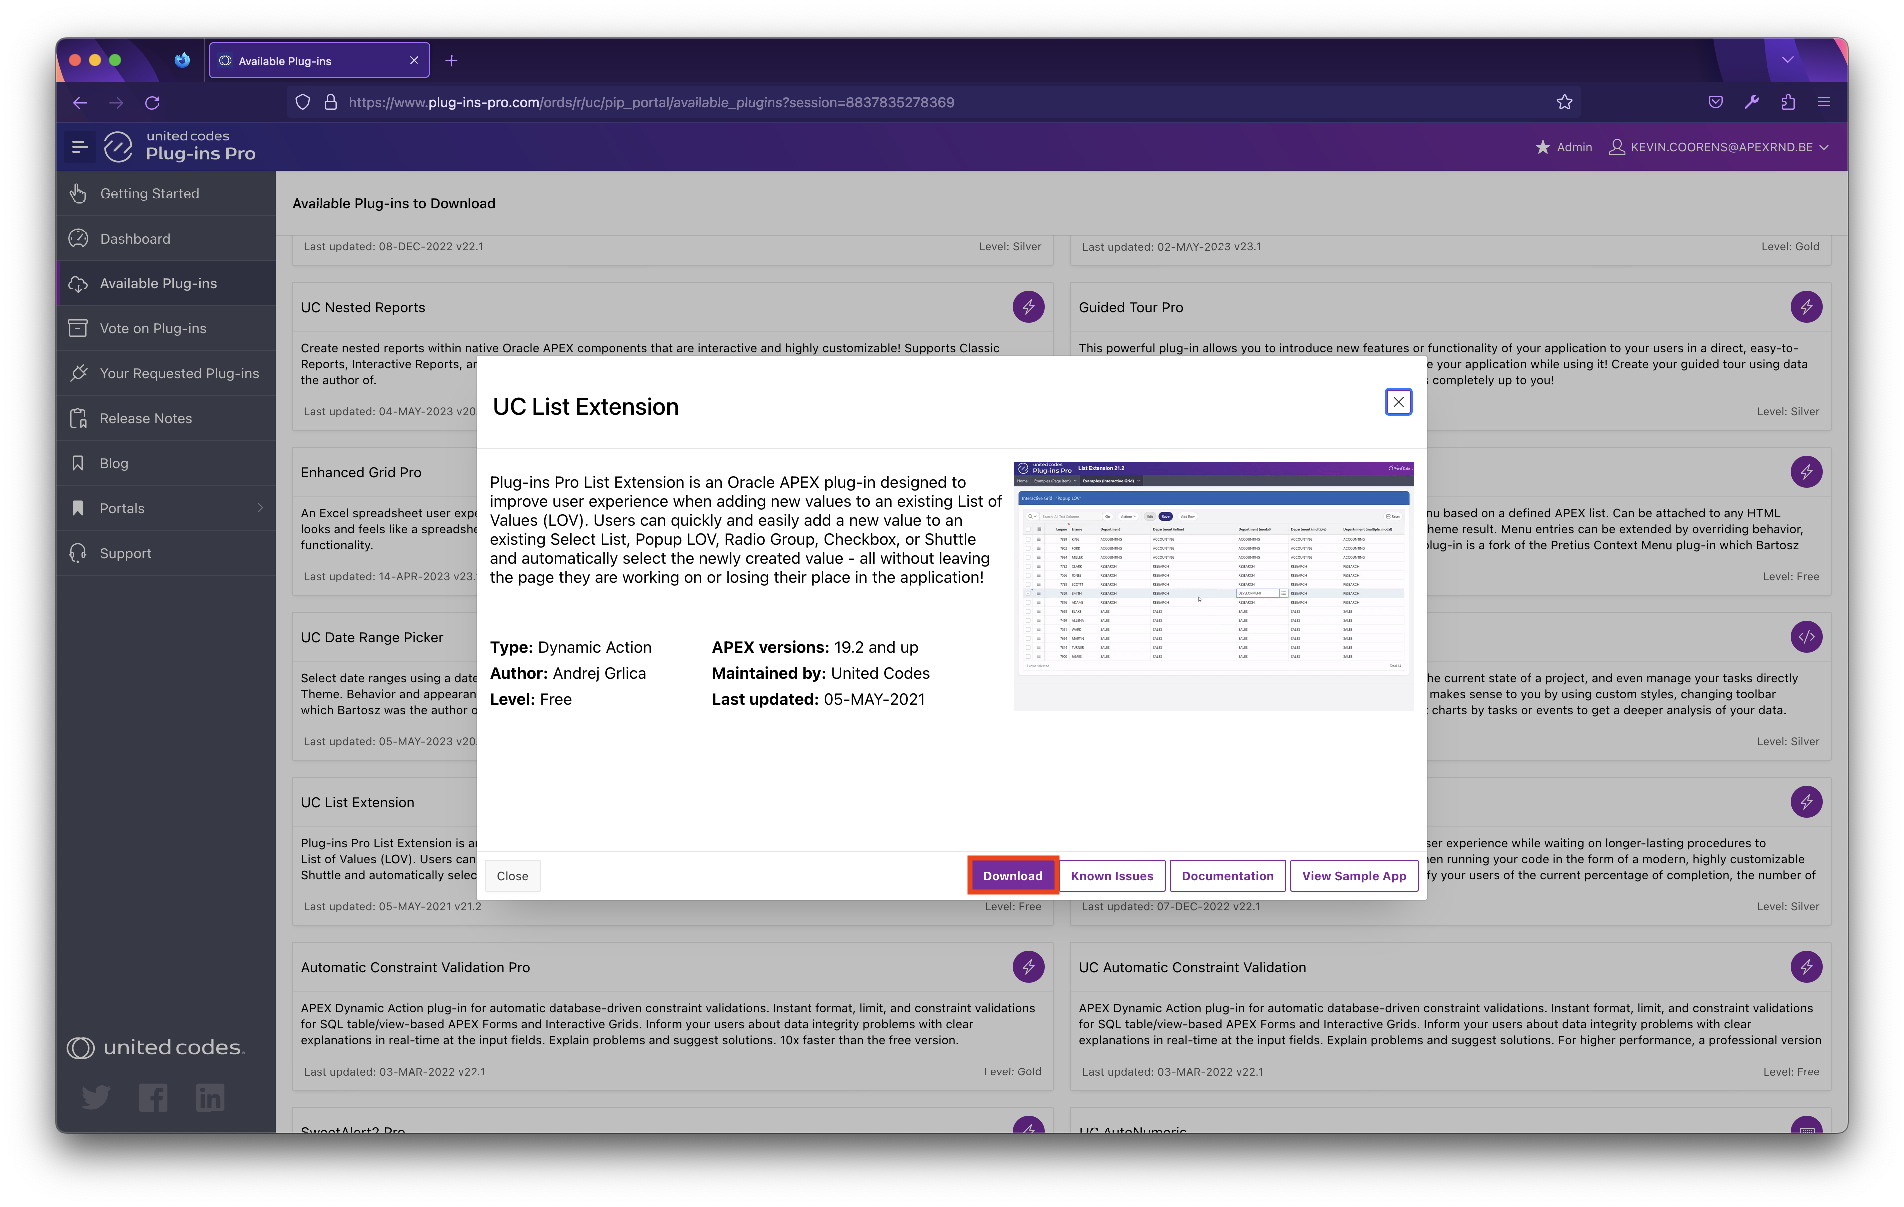Open the KEVIN.COORENS user account dropdown
Image resolution: width=1904 pixels, height=1207 pixels.
(x=1718, y=147)
